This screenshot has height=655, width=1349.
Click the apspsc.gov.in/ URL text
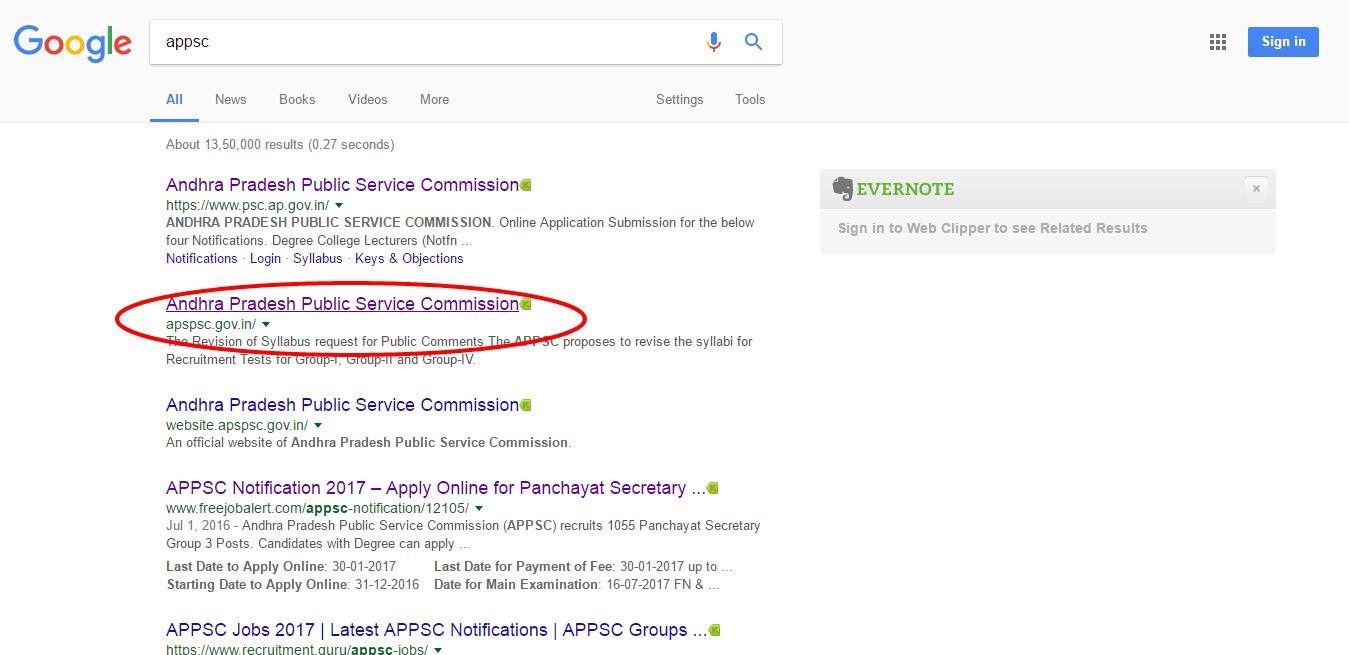(211, 324)
